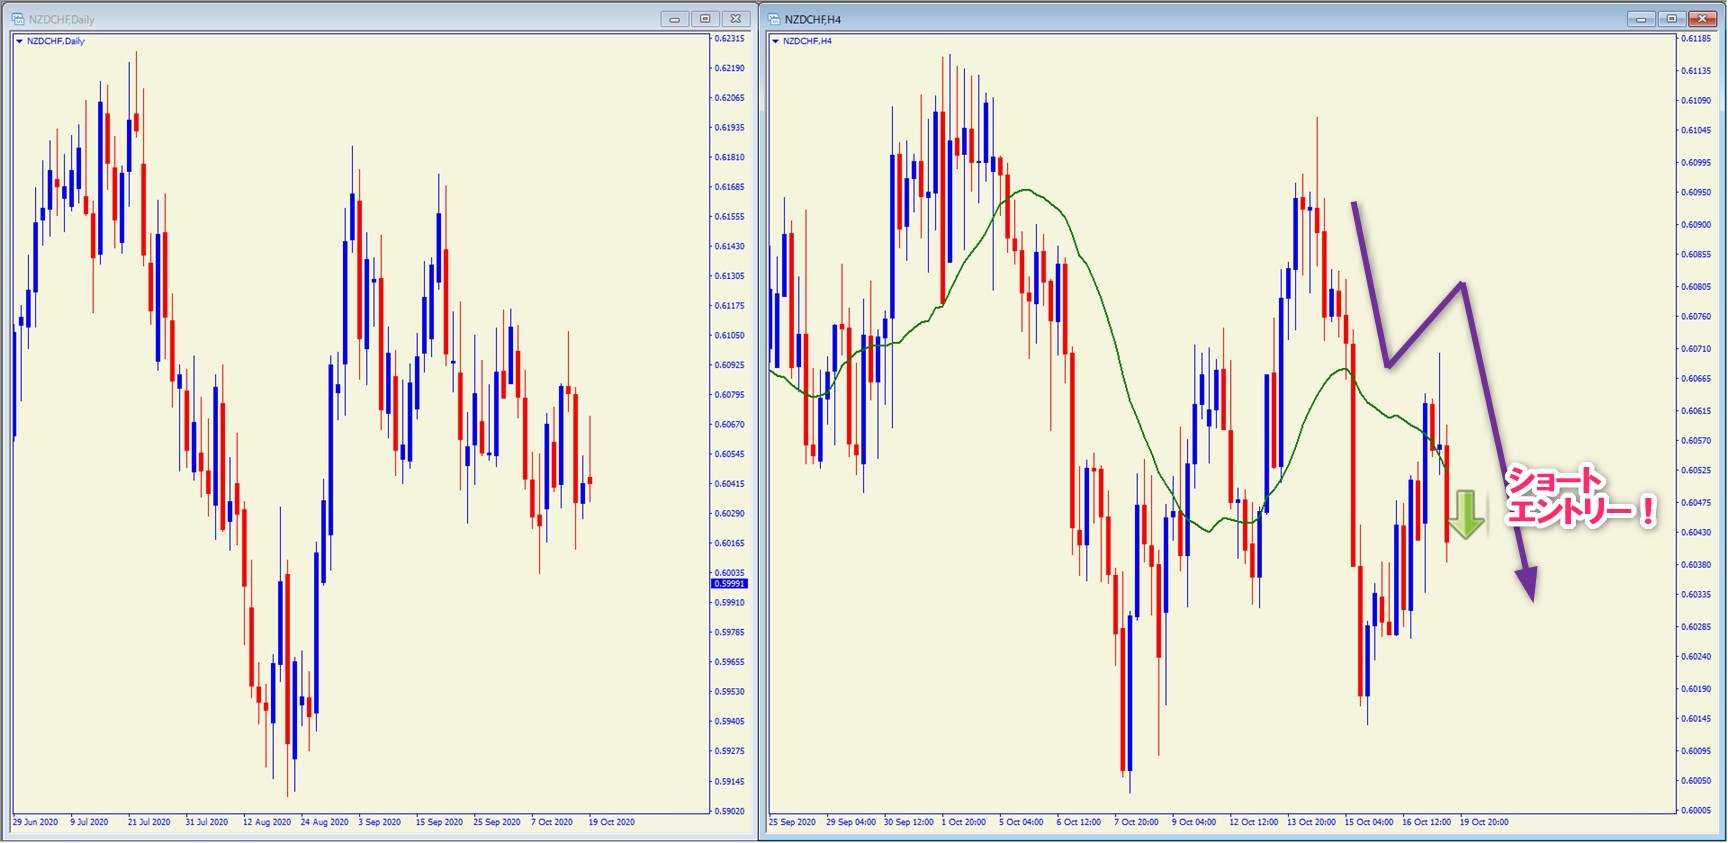Image resolution: width=1728 pixels, height=843 pixels.
Task: Click 29 Sep 04:00 on H4 time axis
Action: [851, 822]
